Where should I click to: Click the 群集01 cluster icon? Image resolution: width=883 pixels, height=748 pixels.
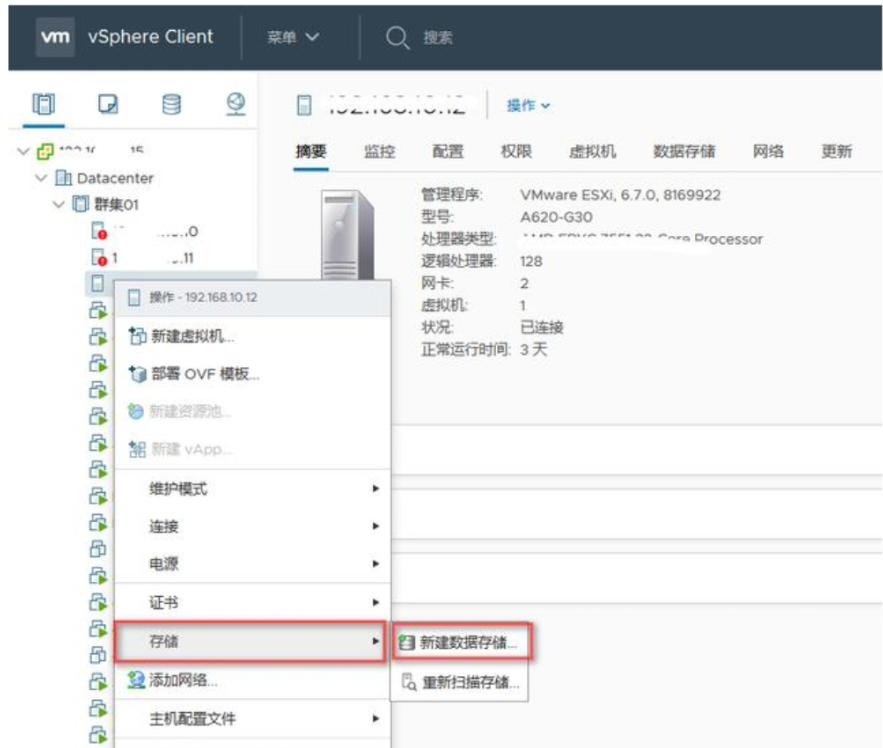click(x=81, y=204)
